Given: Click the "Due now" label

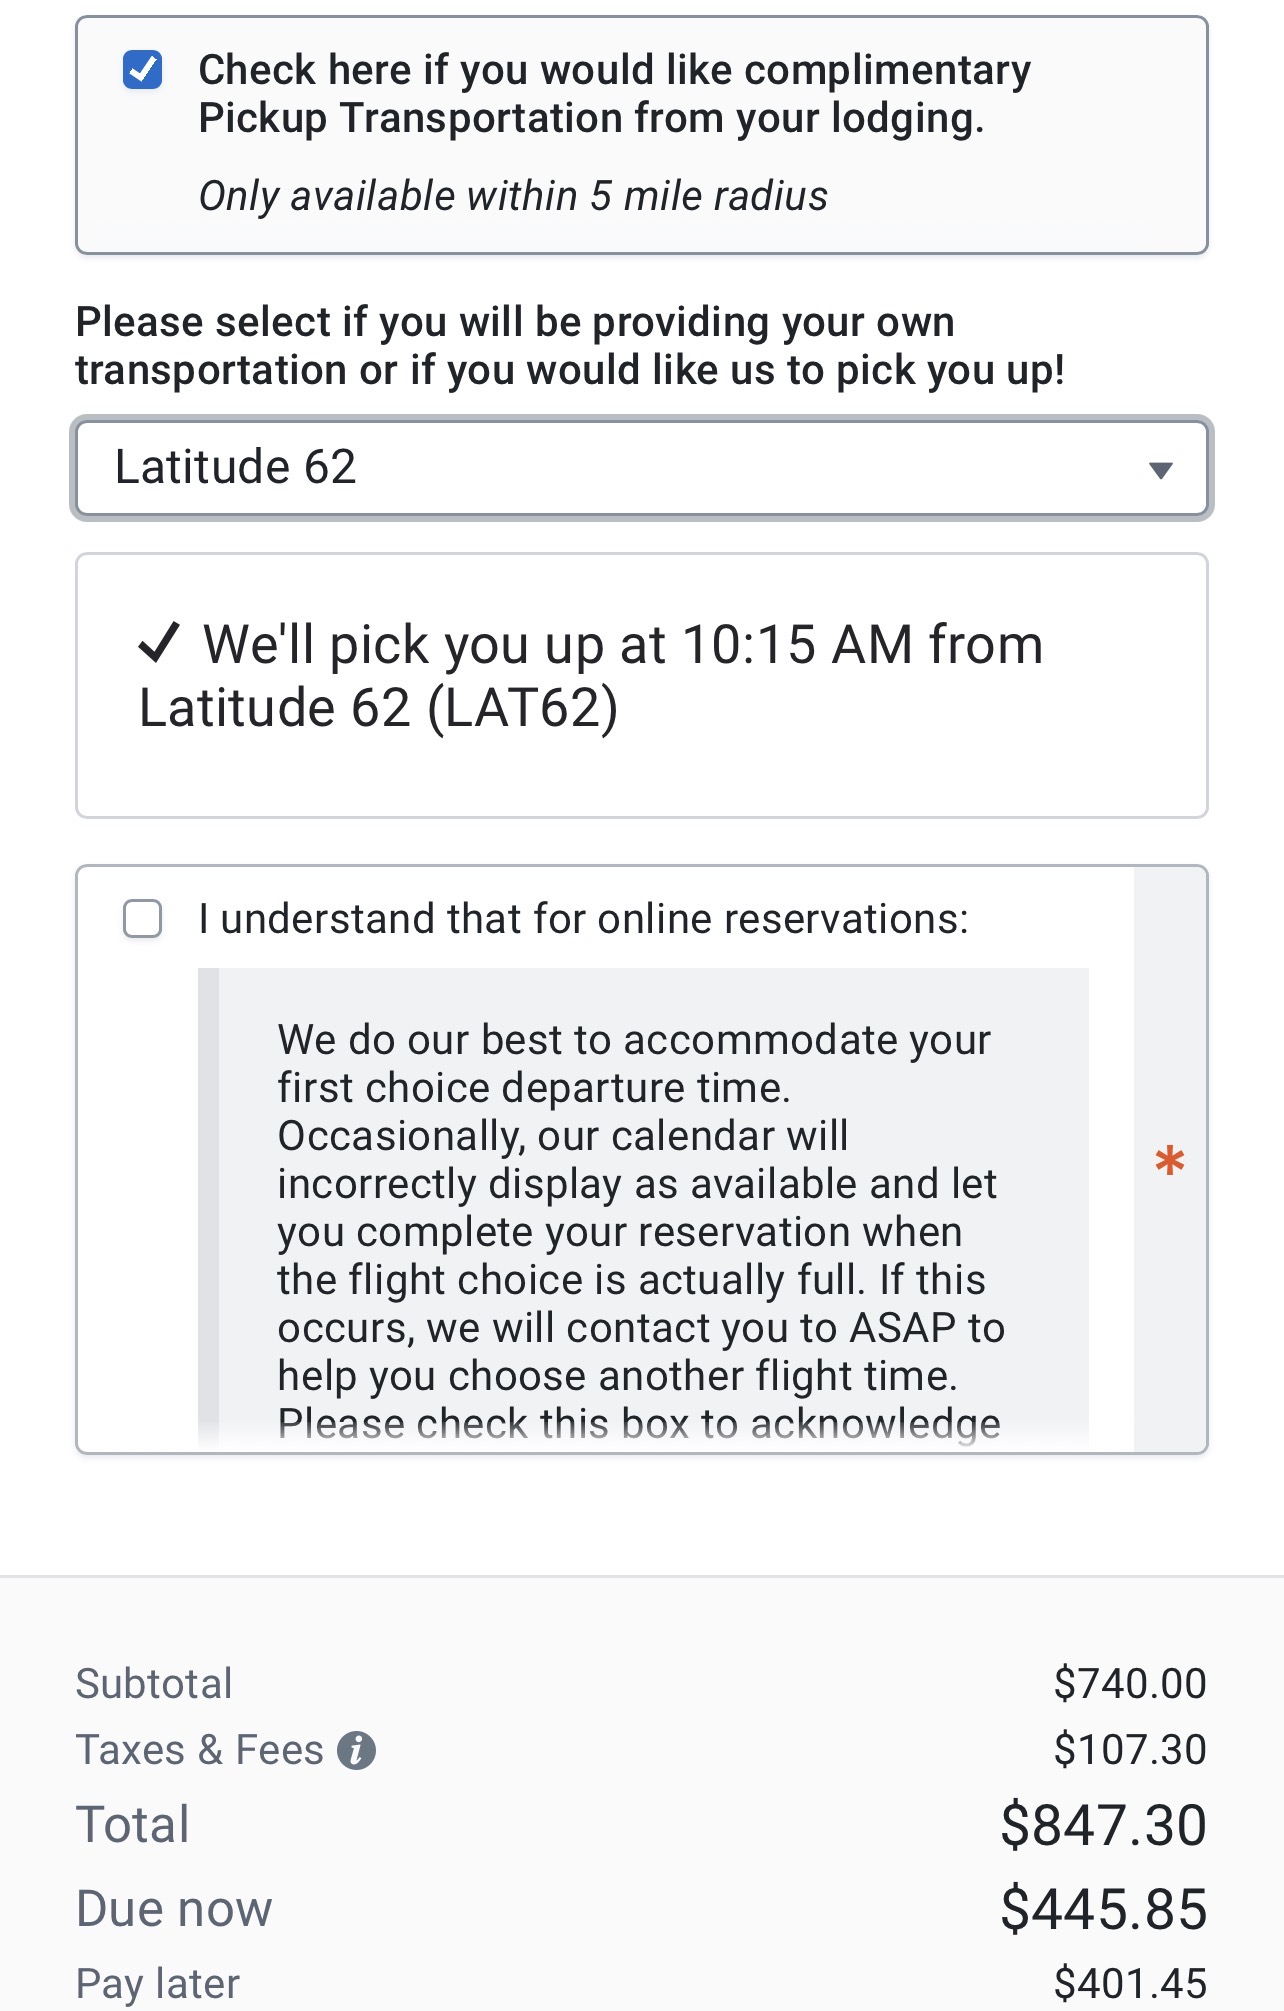Looking at the screenshot, I should pos(174,1909).
